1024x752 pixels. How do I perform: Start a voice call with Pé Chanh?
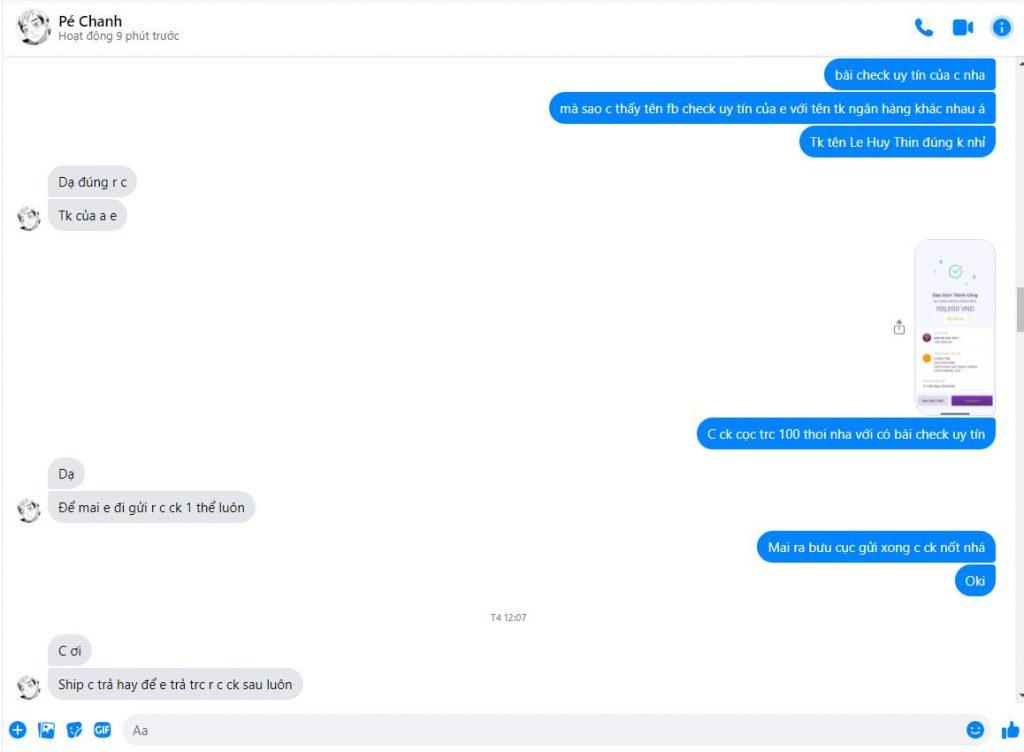pos(923,27)
